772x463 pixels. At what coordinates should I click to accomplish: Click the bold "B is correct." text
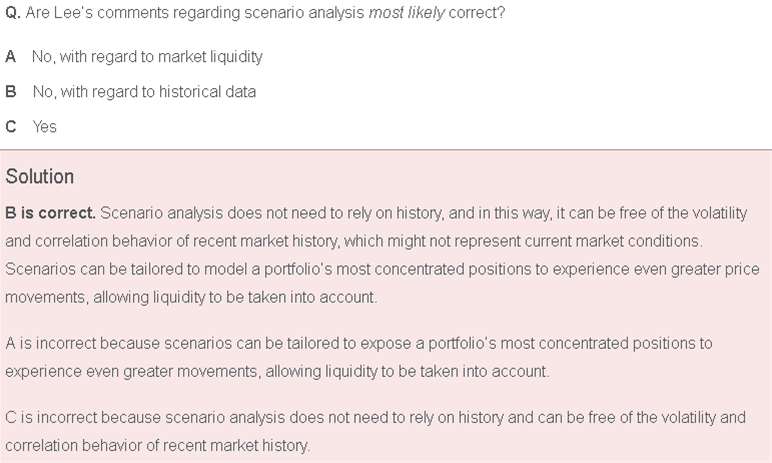pyautogui.click(x=50, y=213)
